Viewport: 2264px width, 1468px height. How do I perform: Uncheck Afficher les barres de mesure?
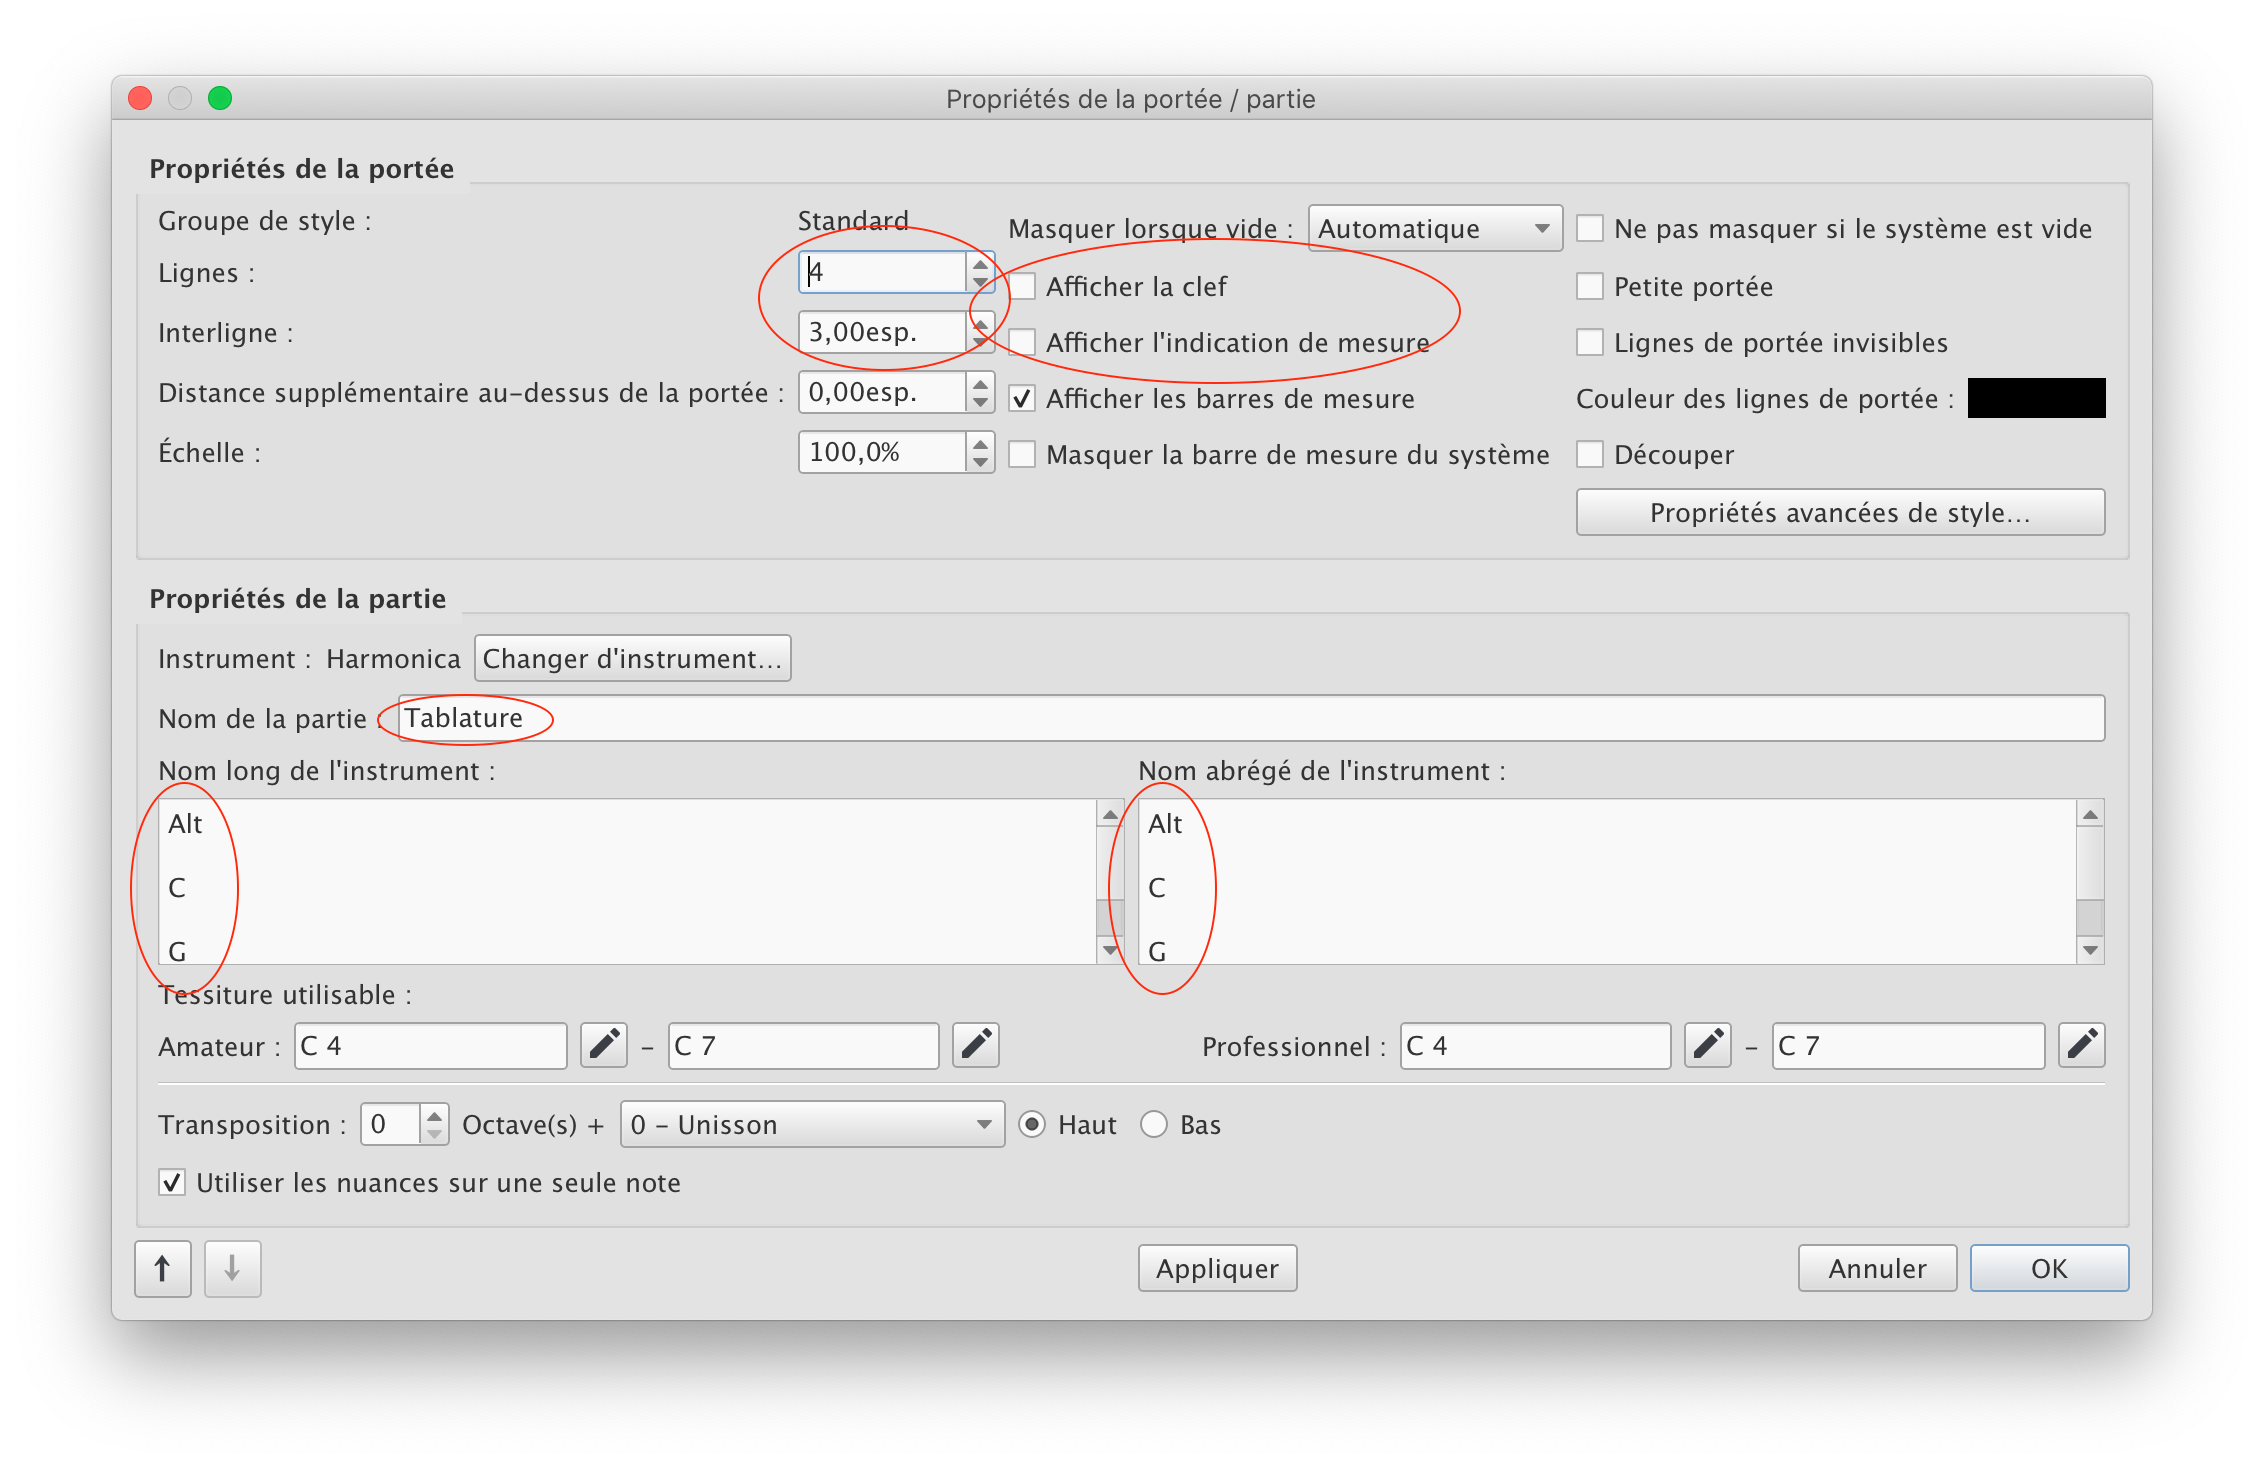click(1022, 399)
